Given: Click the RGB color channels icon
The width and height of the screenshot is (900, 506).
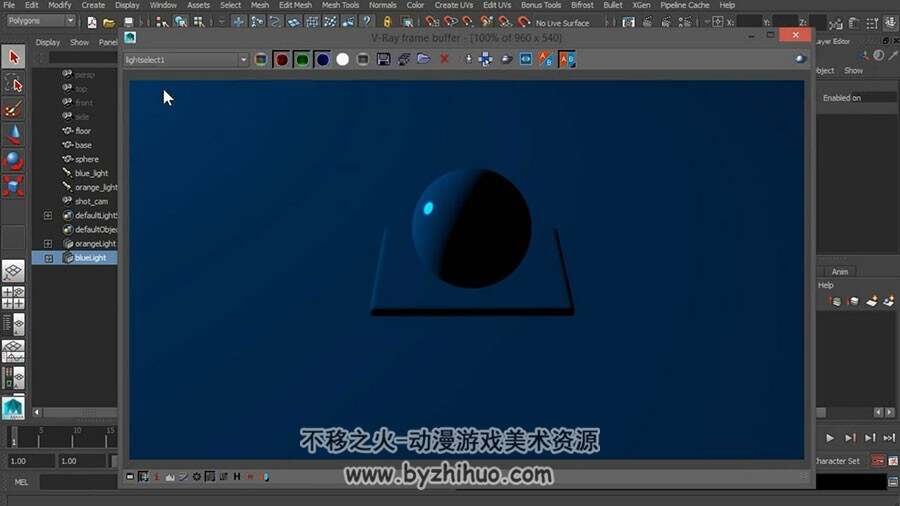Looking at the screenshot, I should [261, 60].
